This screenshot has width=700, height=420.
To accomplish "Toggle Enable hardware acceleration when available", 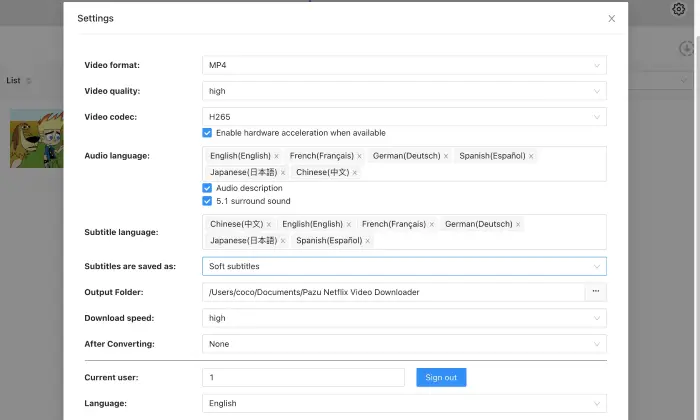I will coord(207,133).
